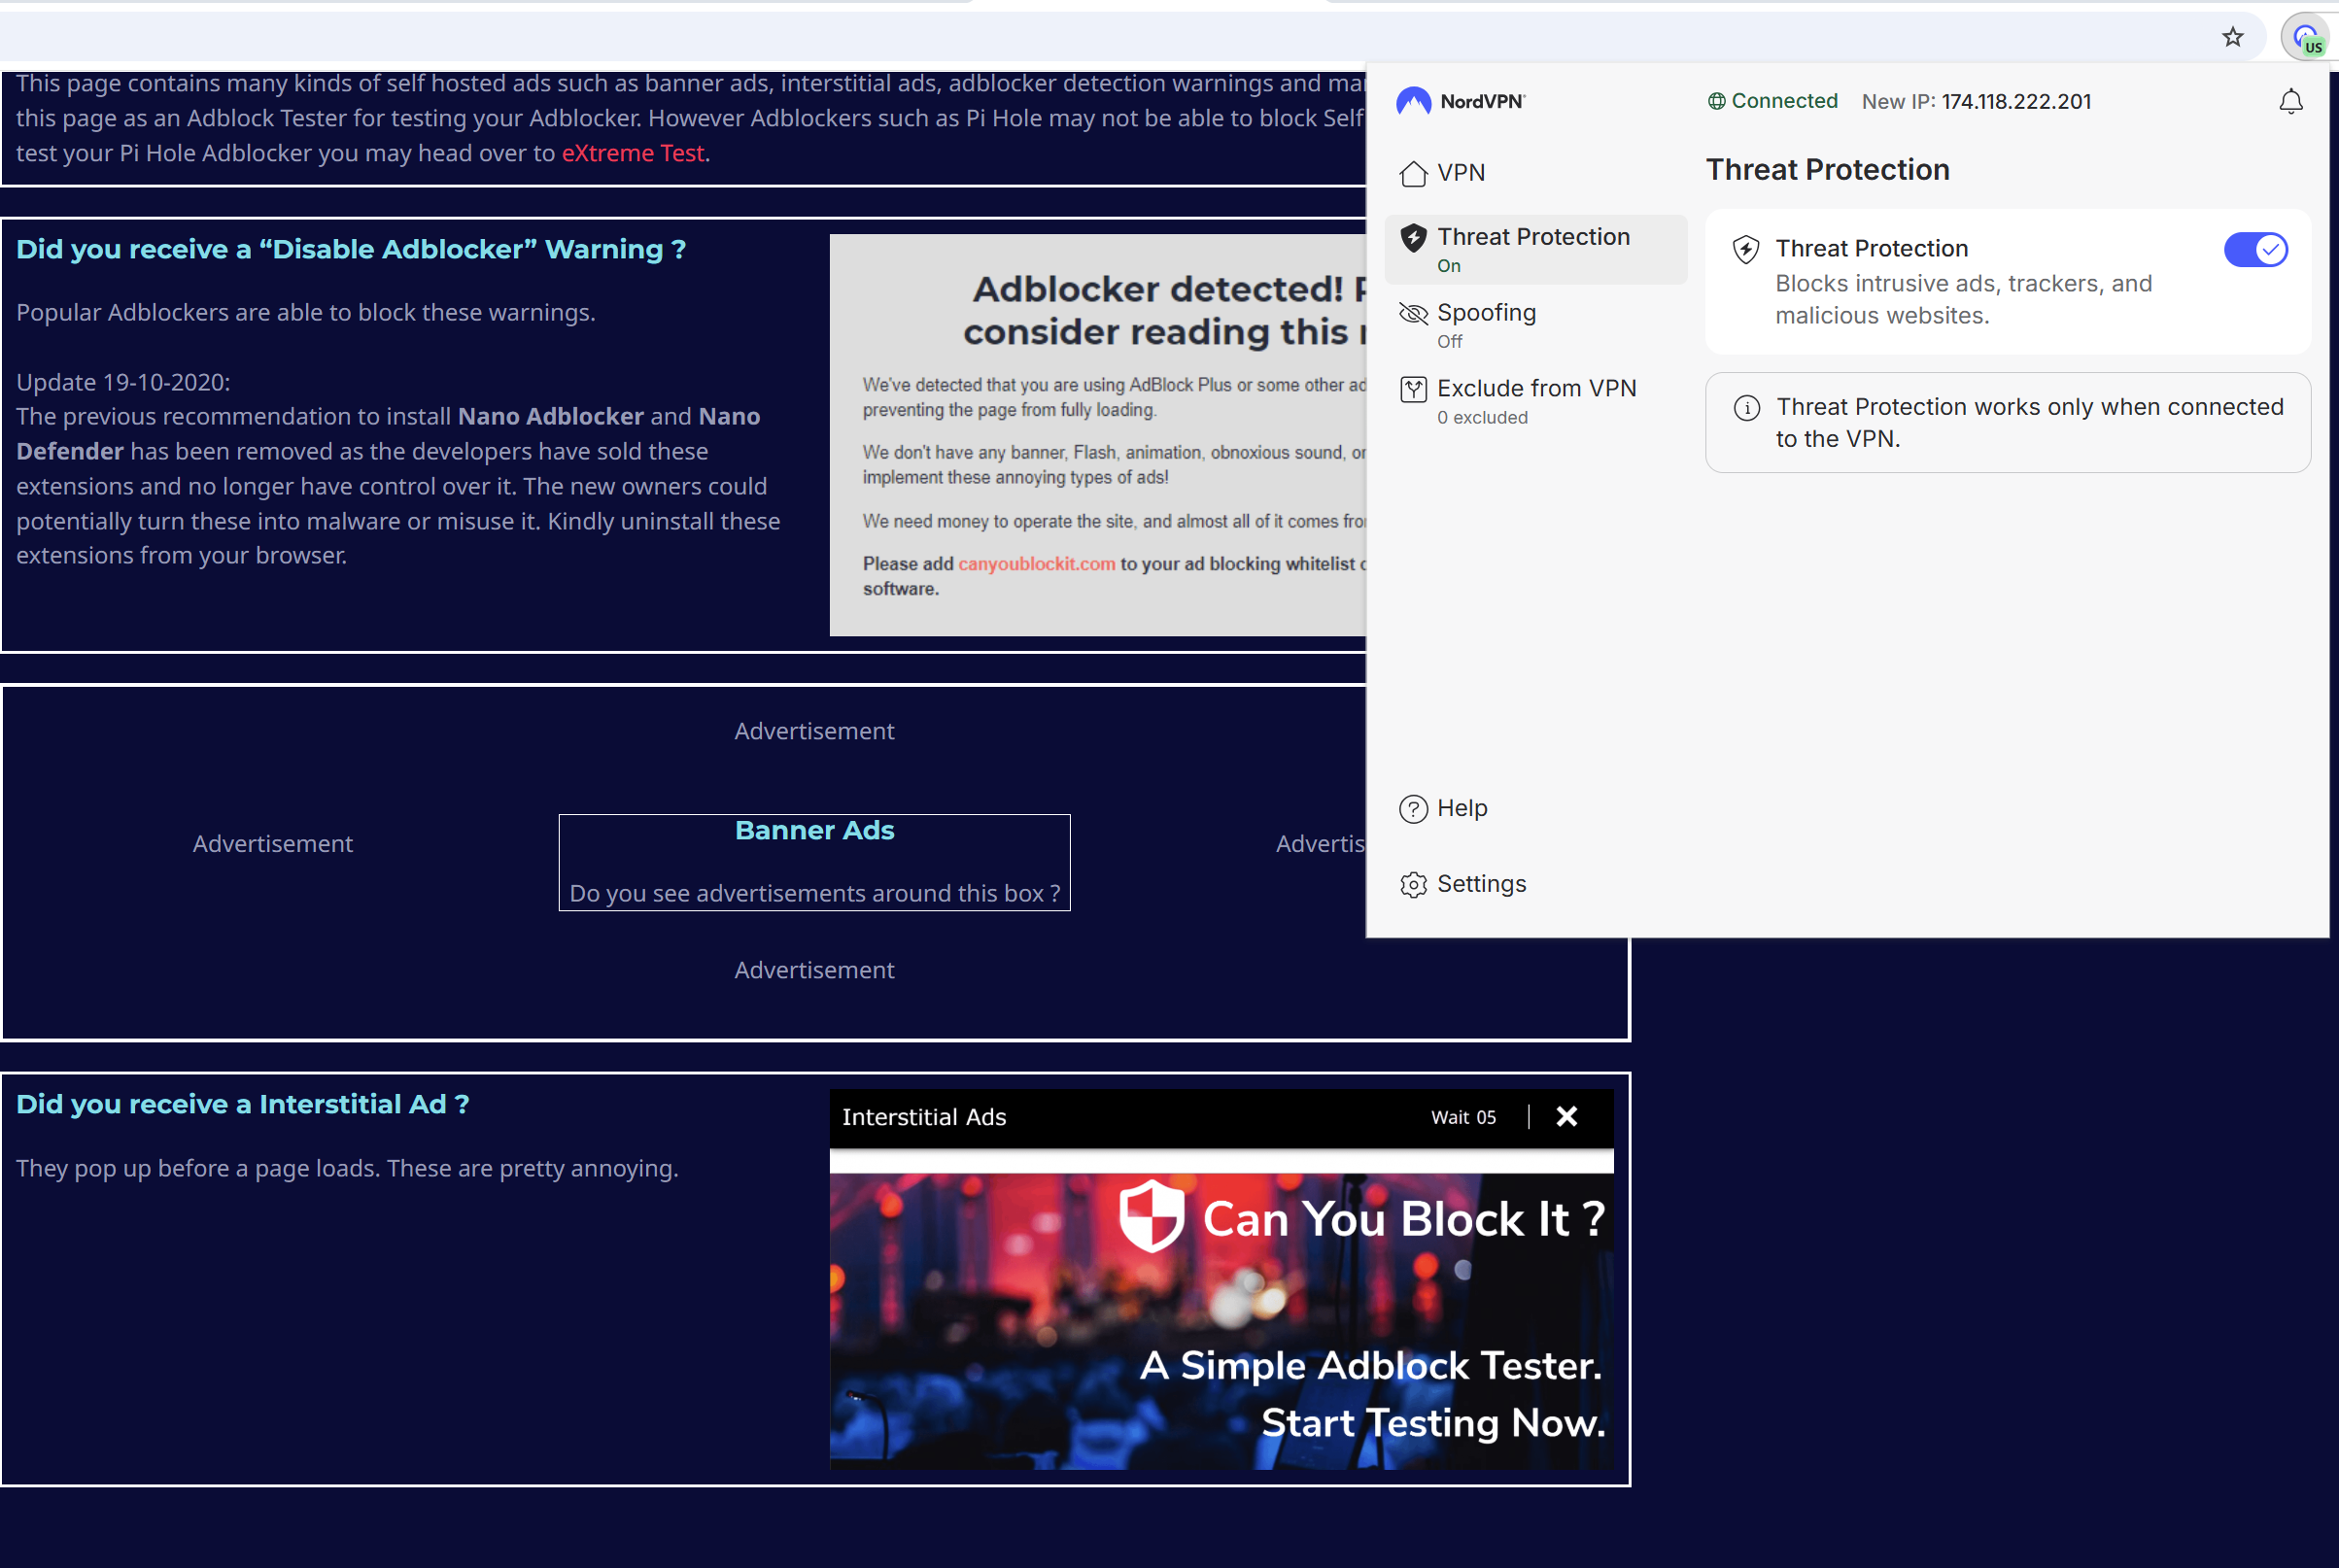Open Settings via the gear icon

[x=1413, y=884]
